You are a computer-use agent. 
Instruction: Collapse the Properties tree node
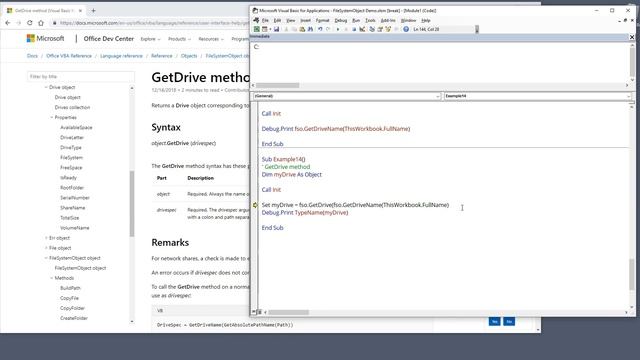coord(52,118)
